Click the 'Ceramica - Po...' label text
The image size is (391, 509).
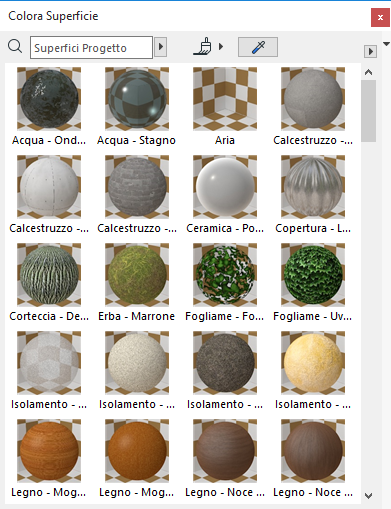tap(225, 228)
